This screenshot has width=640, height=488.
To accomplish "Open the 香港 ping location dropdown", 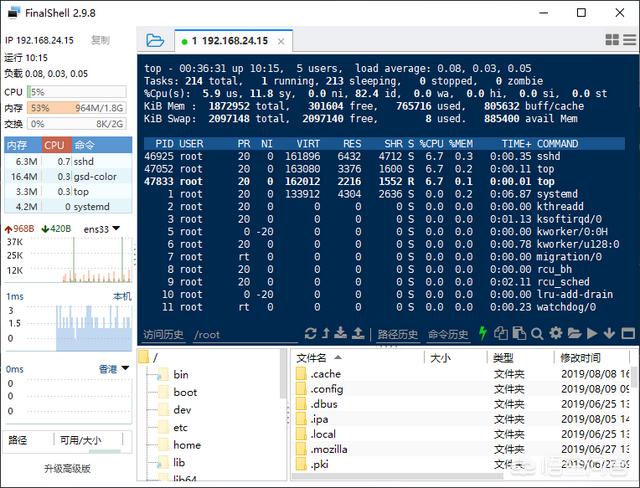I will click(112, 369).
